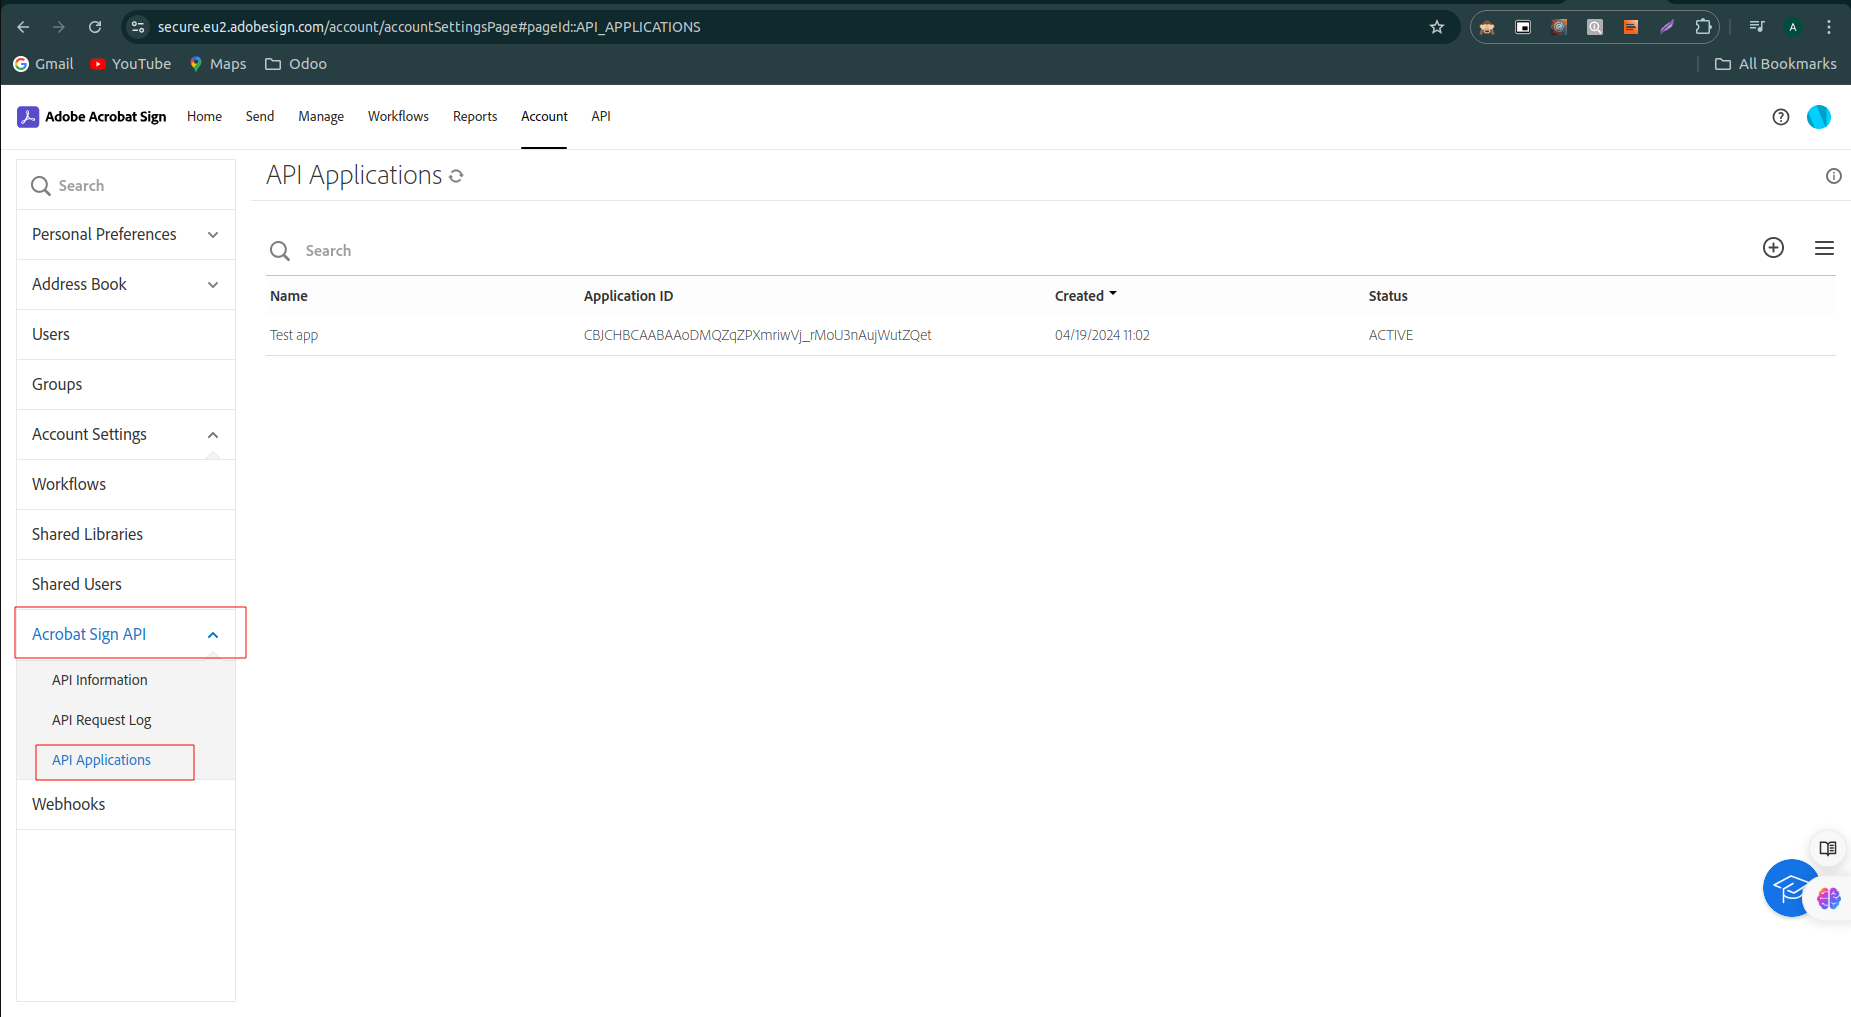Open the user profile avatar in header

click(1819, 117)
